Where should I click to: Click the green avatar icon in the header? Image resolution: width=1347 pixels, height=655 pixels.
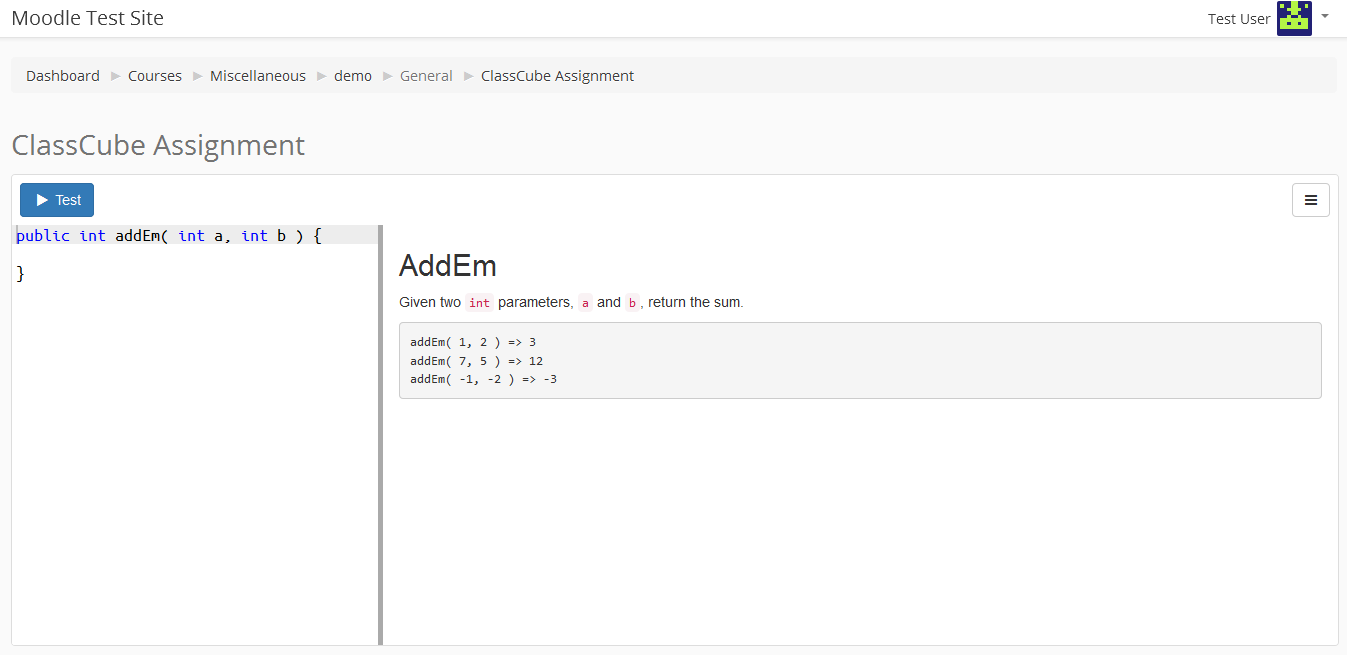(x=1294, y=17)
